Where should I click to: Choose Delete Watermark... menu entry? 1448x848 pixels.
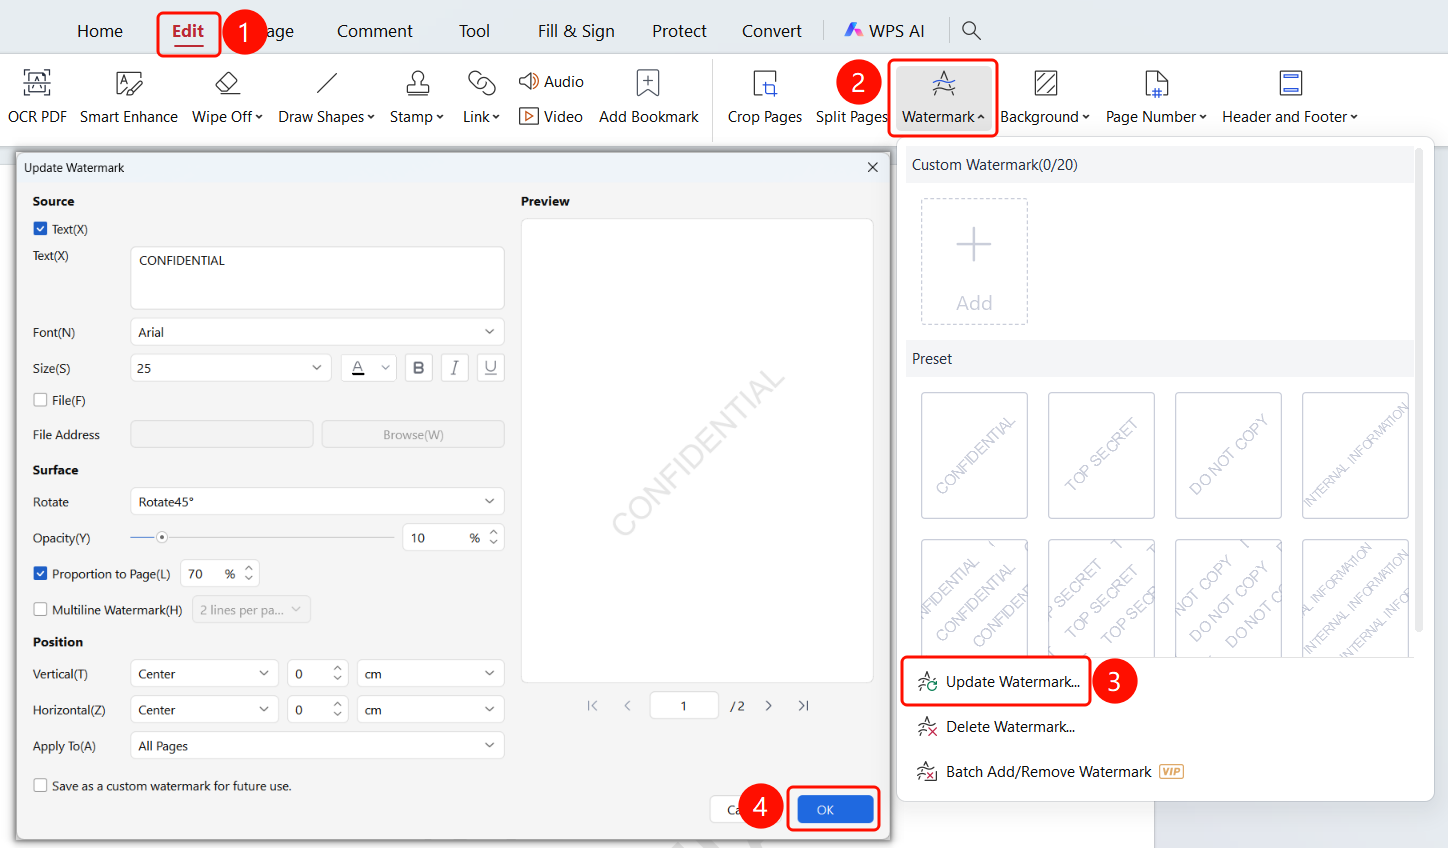point(996,727)
